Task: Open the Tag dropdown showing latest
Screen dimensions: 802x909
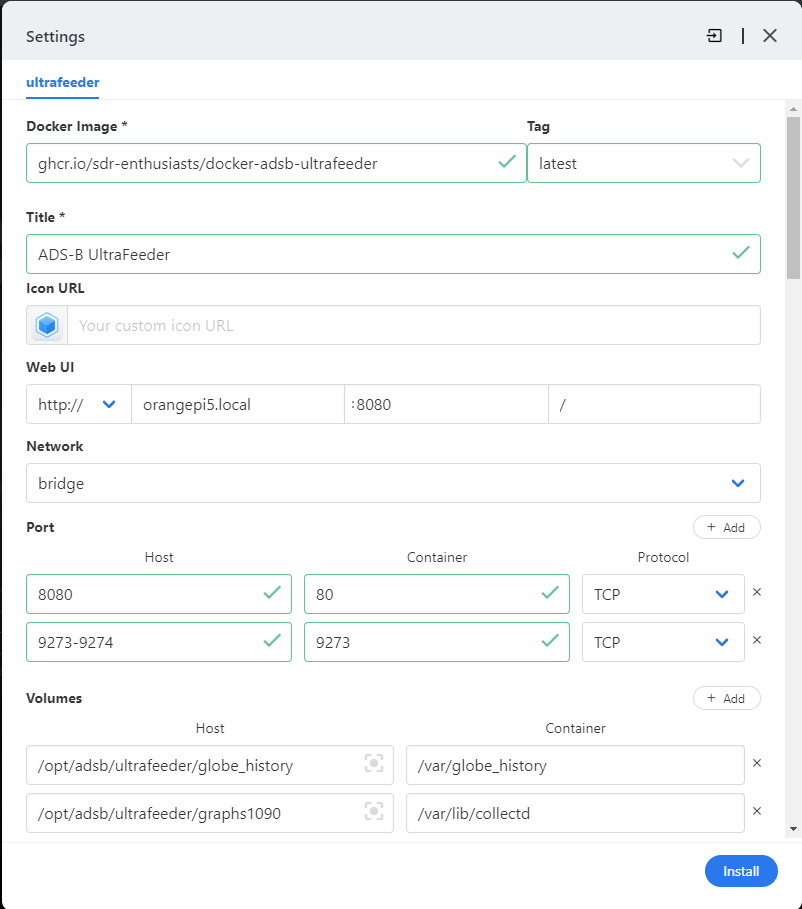Action: 644,163
